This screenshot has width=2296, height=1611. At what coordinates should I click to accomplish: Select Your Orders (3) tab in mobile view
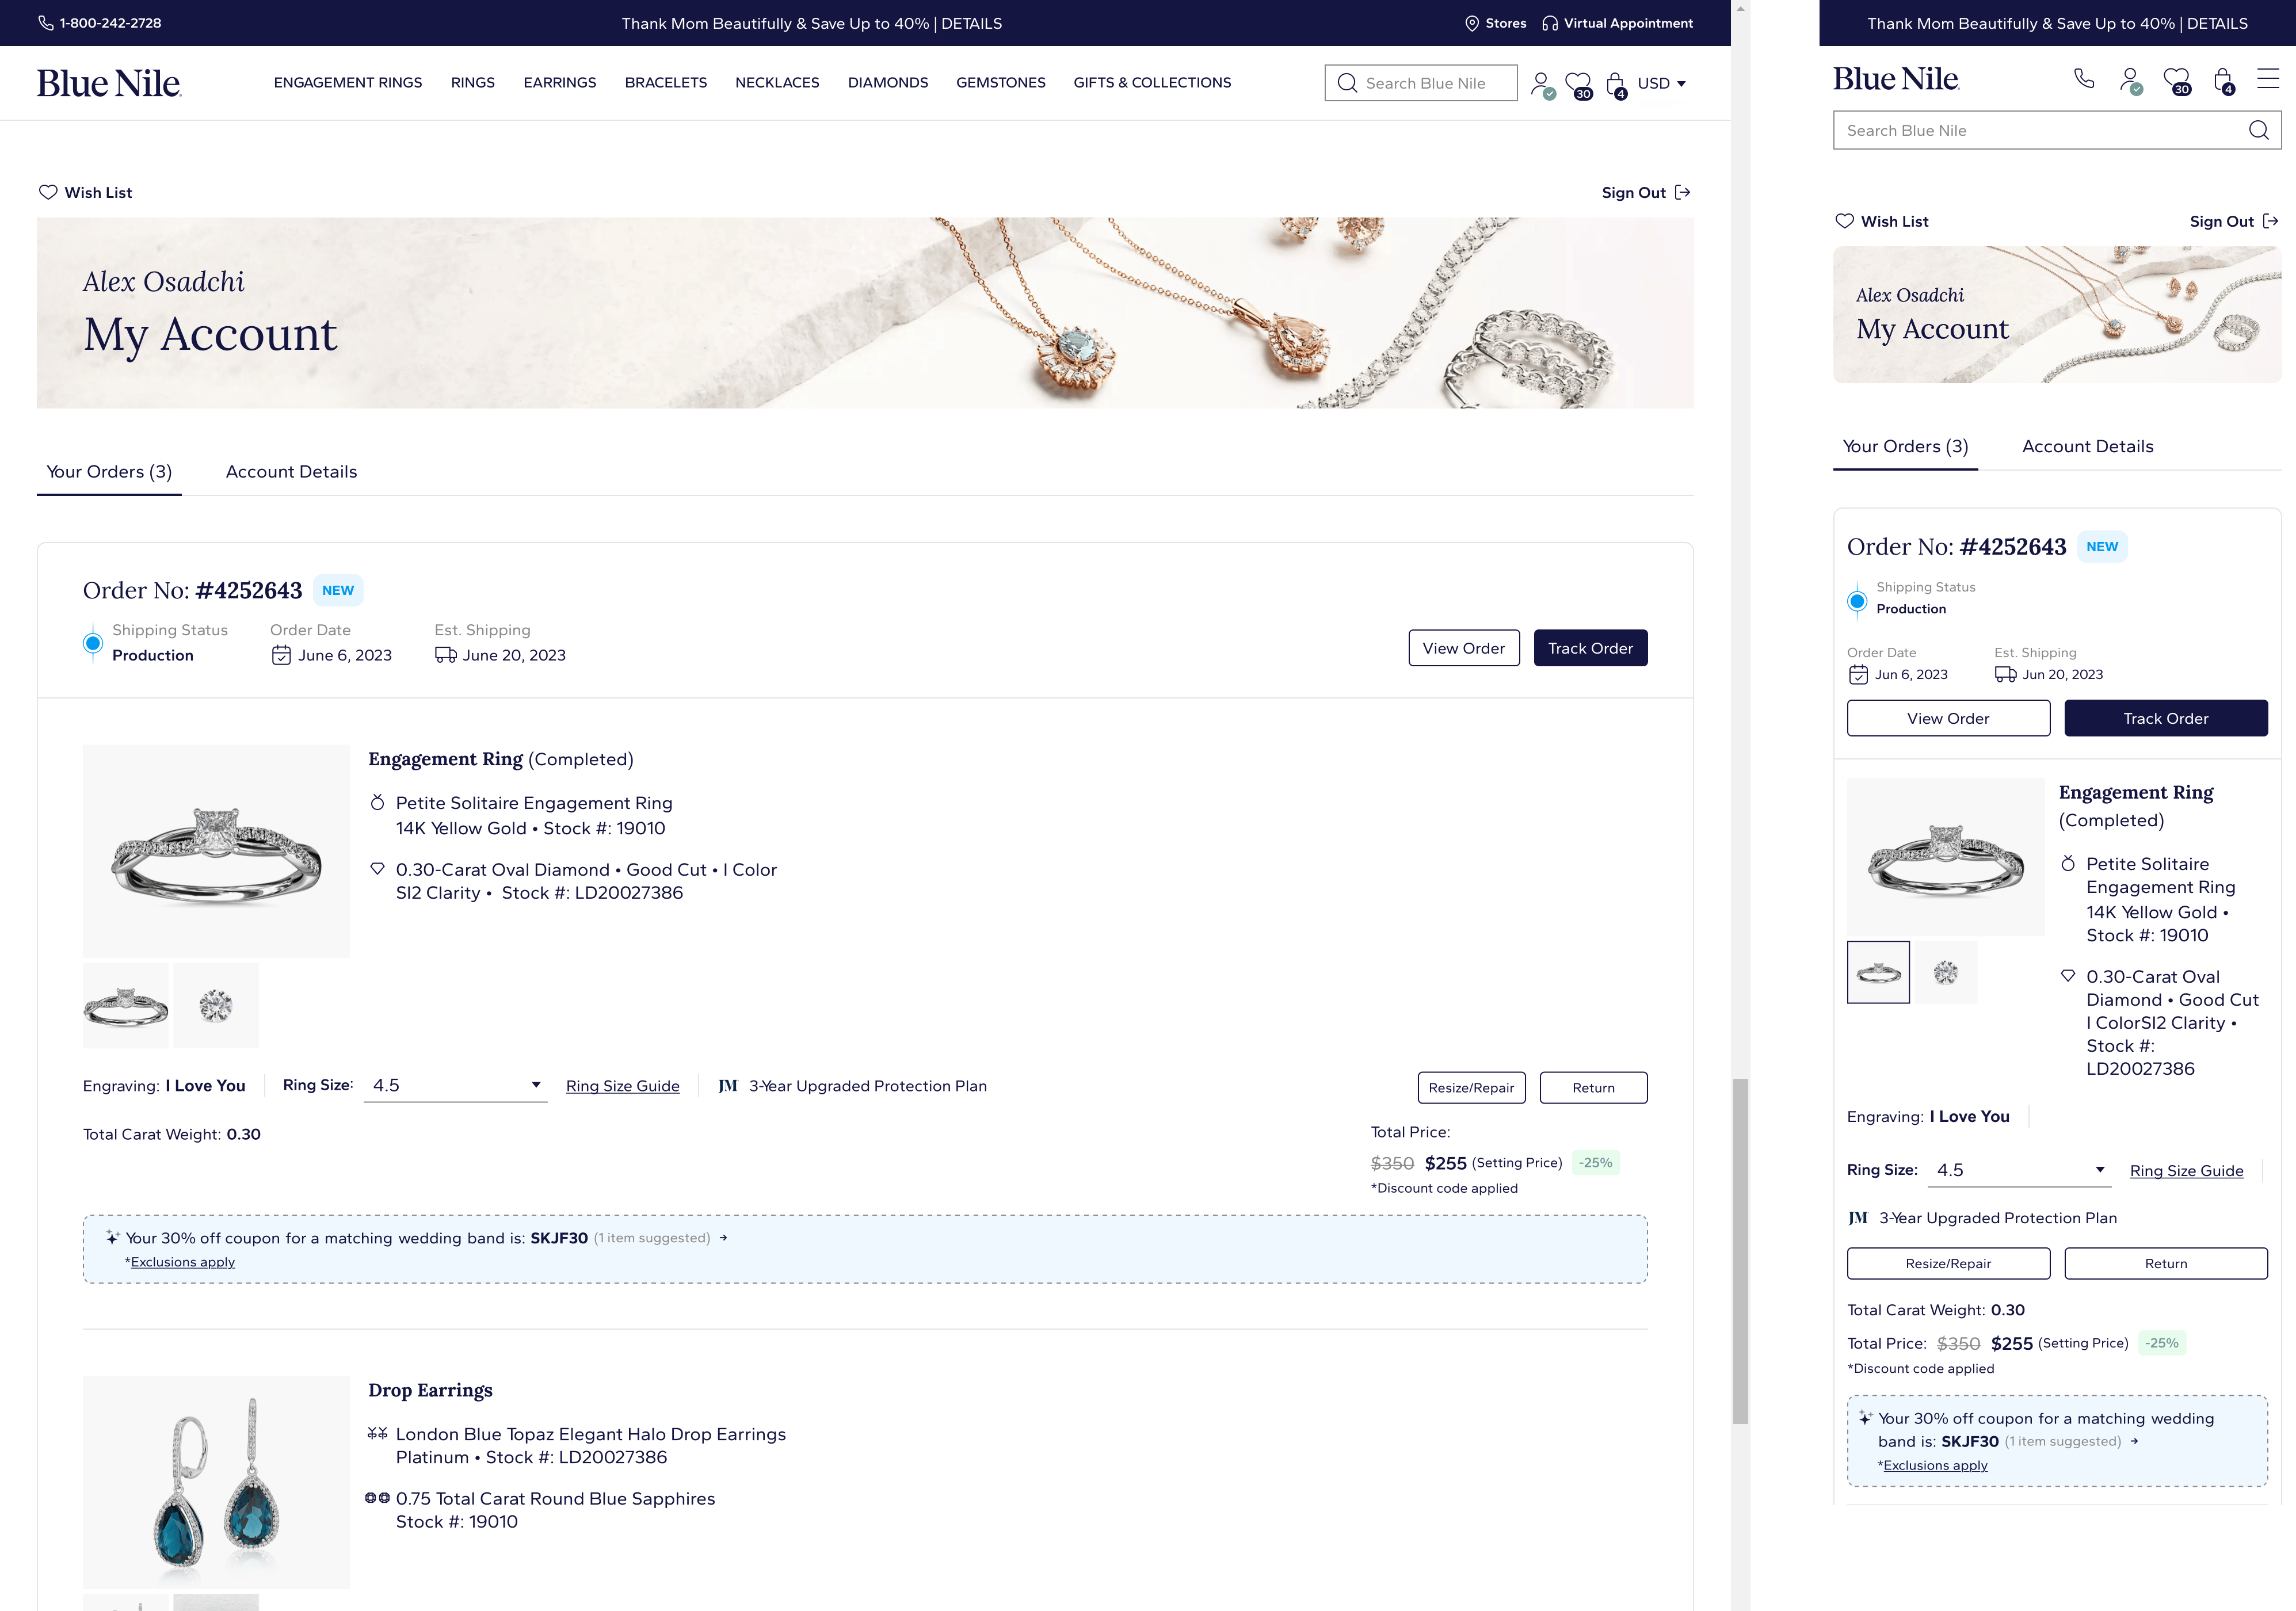[1905, 447]
